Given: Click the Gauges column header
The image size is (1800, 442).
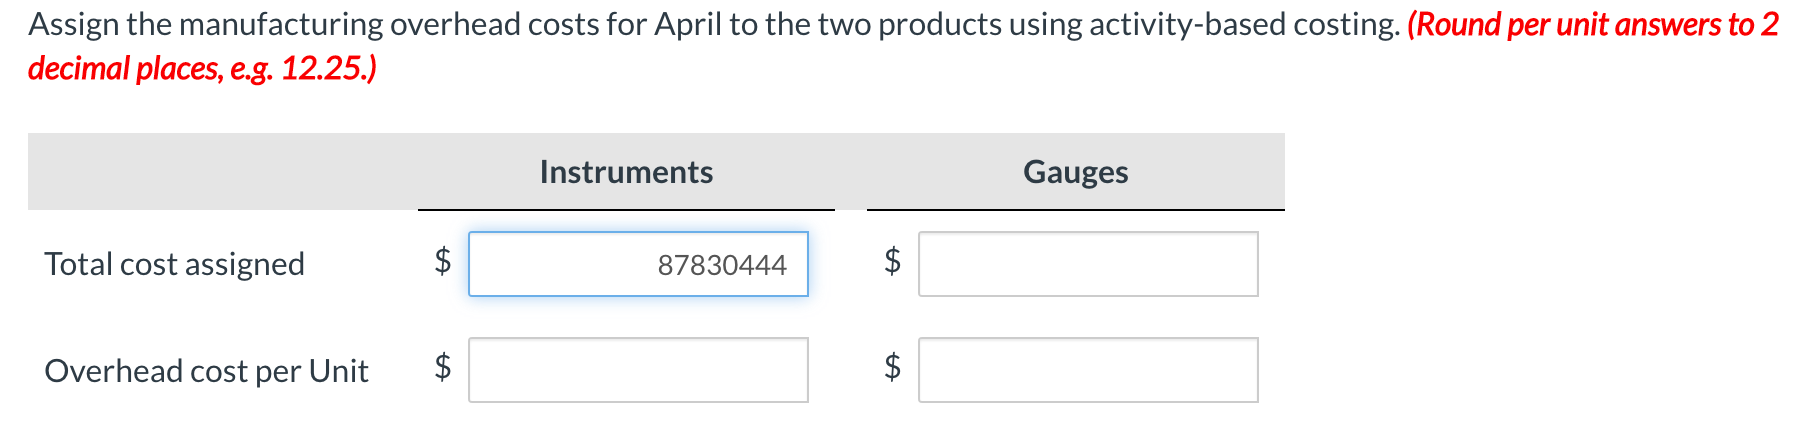Looking at the screenshot, I should (1076, 172).
